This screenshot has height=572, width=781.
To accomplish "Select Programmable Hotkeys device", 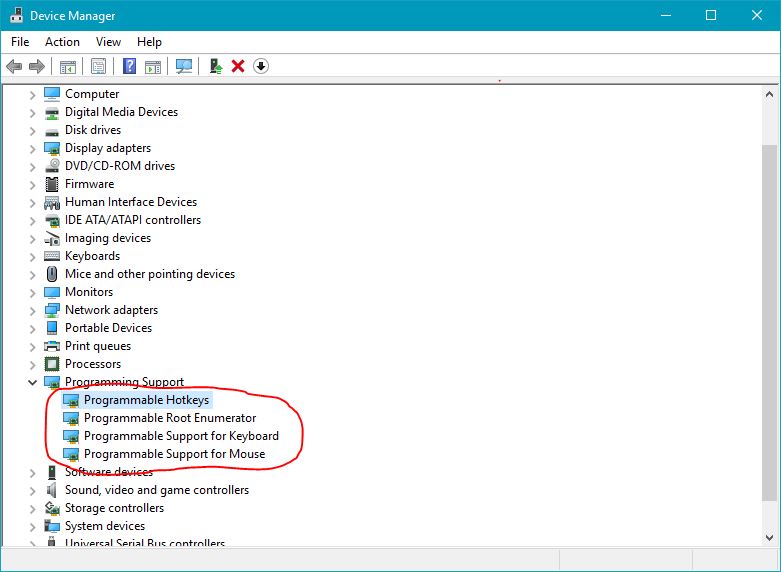I will click(x=146, y=400).
